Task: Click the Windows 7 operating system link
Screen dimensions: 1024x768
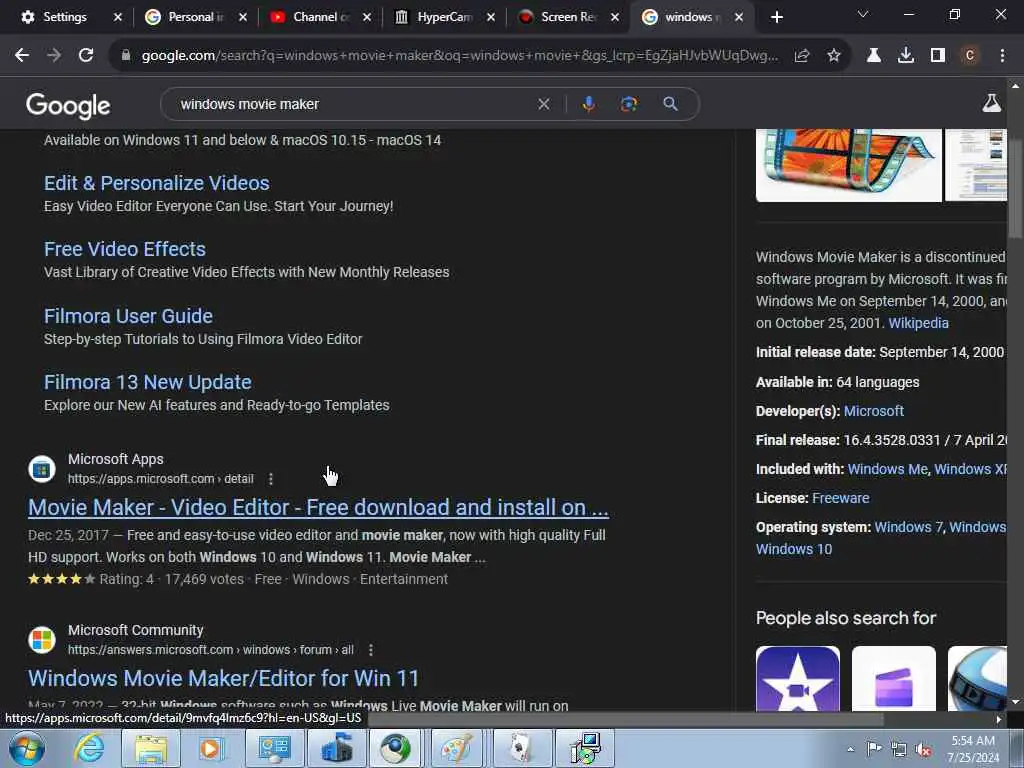Action: click(x=908, y=527)
